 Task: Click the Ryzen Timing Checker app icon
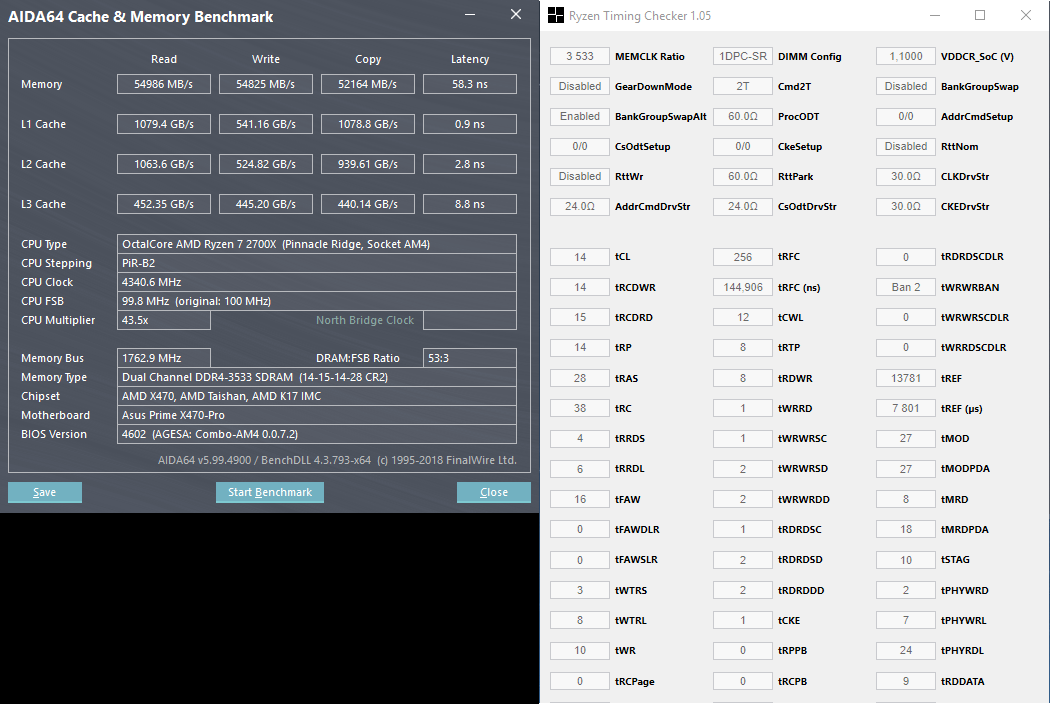point(556,15)
